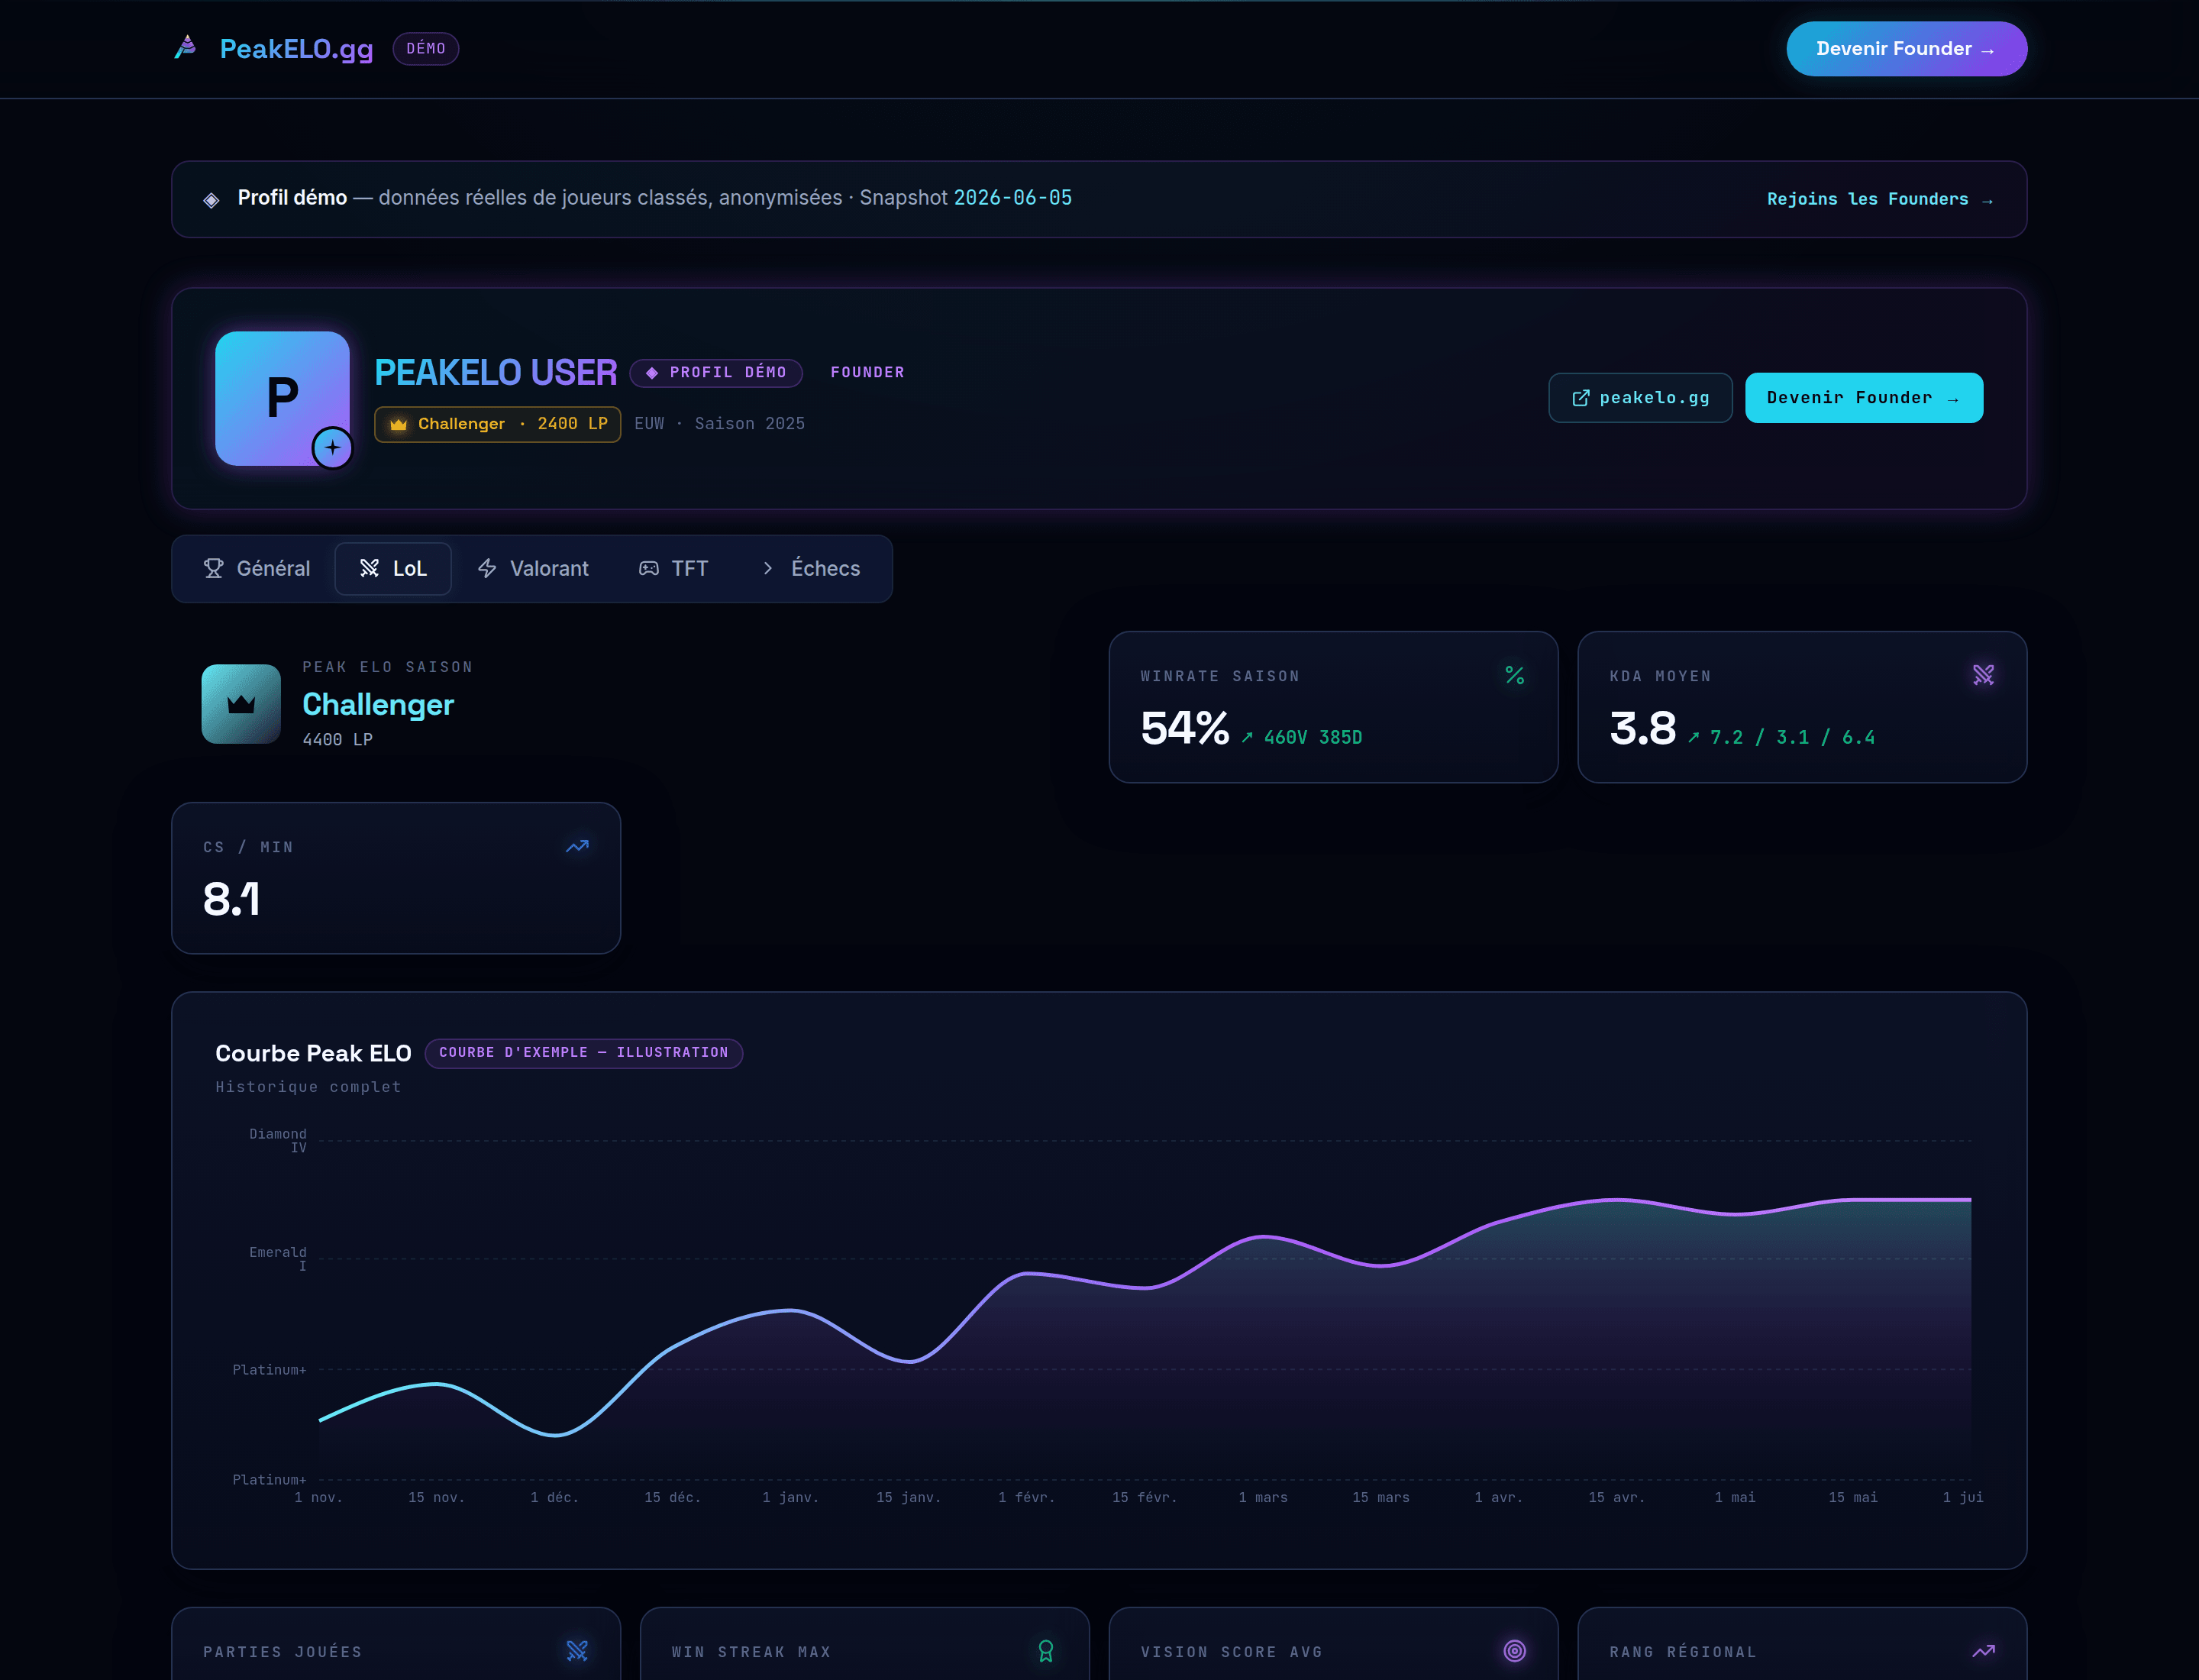Switch to the Valorant tab
2199x1680 pixels.
(533, 569)
